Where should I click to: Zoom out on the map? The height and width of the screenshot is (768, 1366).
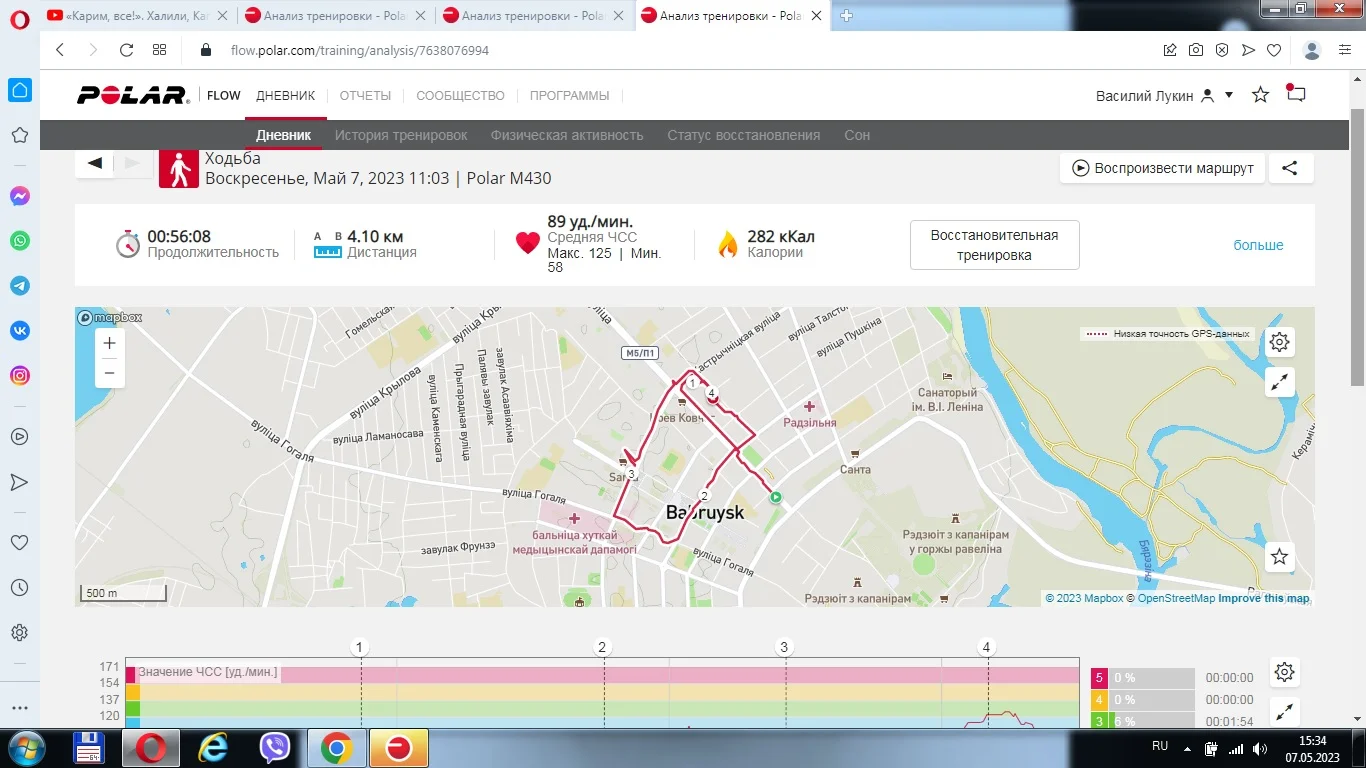(110, 373)
